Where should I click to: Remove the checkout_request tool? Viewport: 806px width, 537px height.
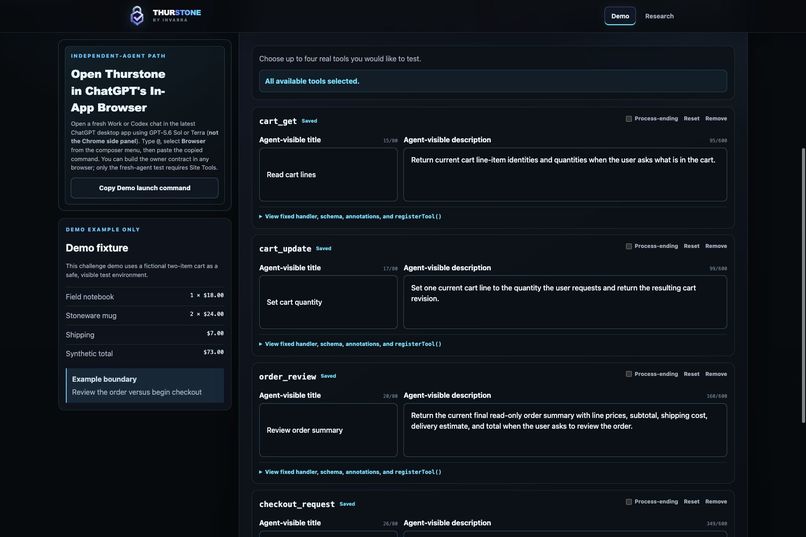click(x=716, y=502)
